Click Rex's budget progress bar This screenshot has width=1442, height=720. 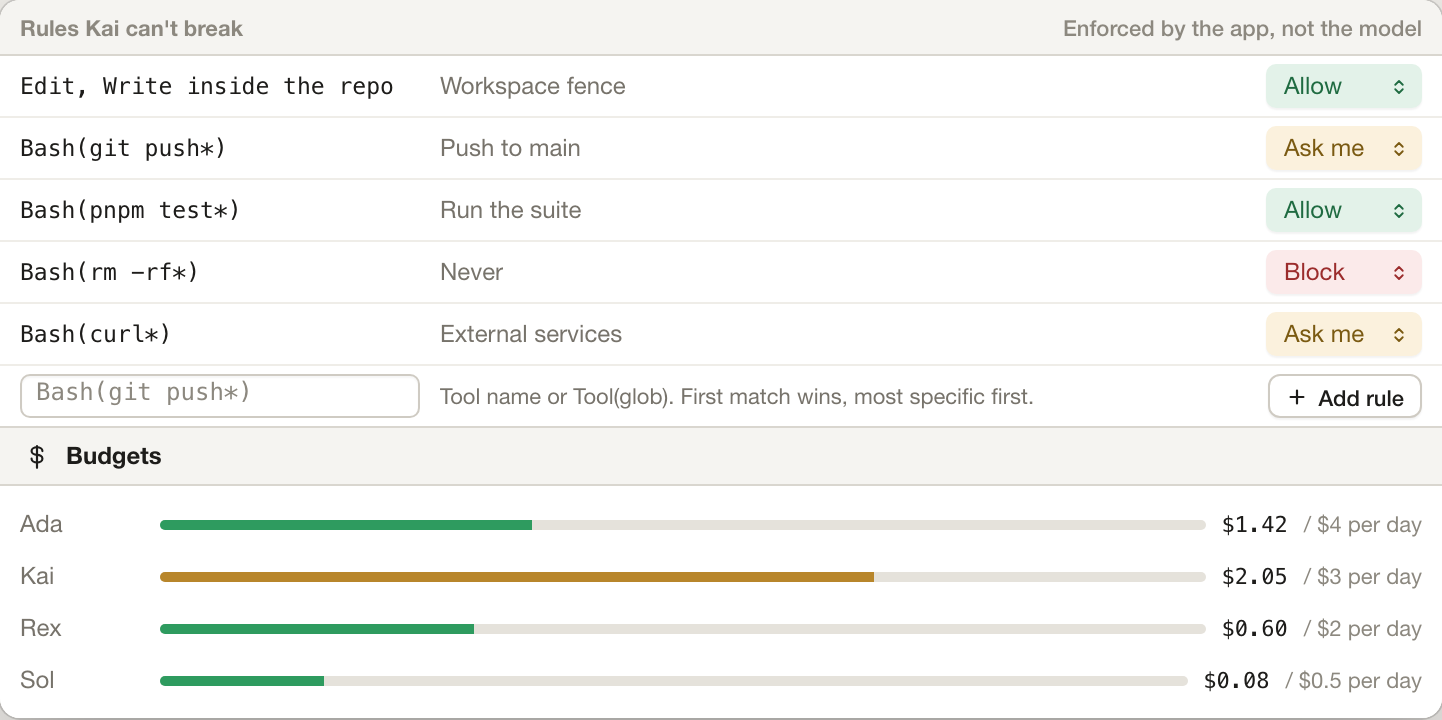pos(682,629)
